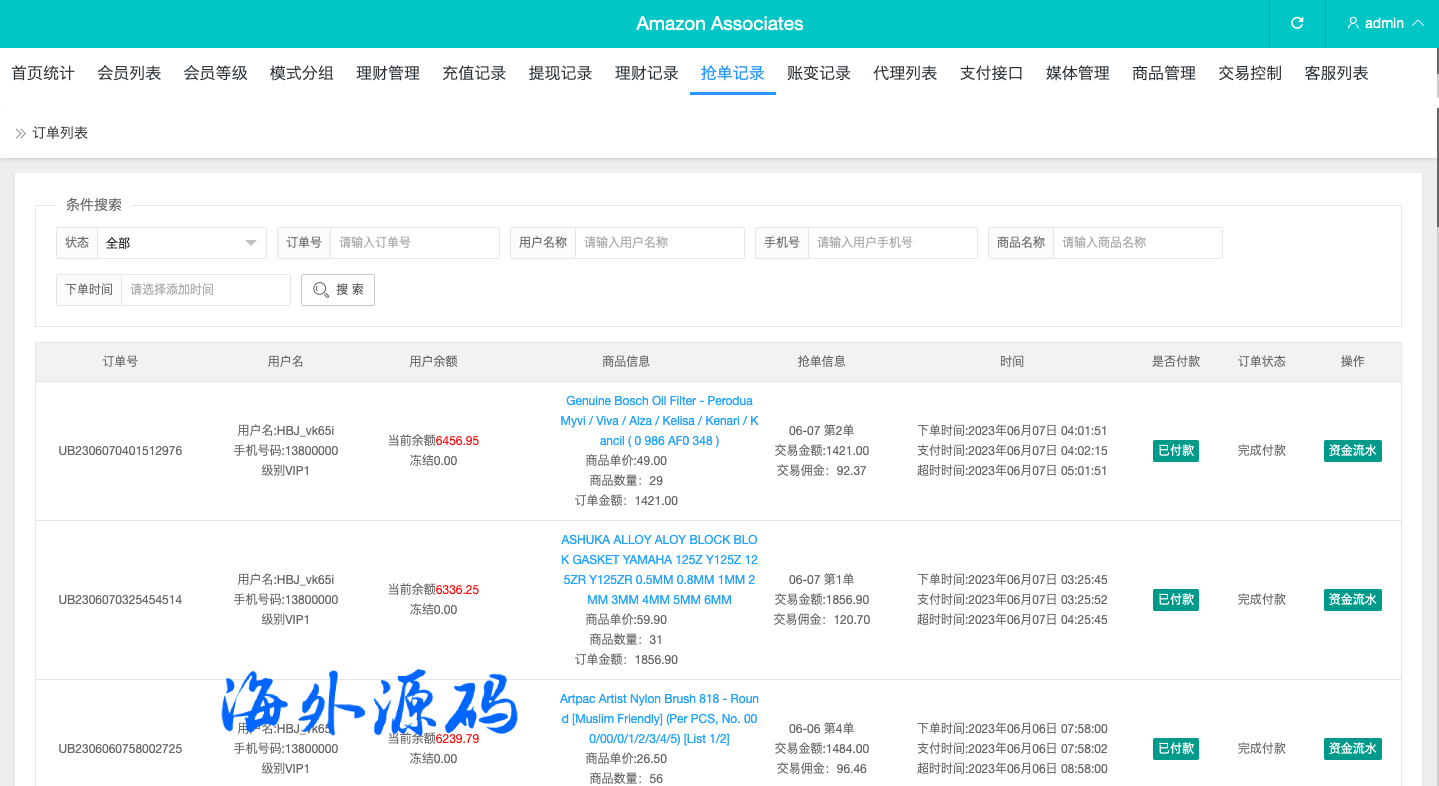
Task: Open Genuine Bosch Oil Filter product link
Action: click(x=659, y=420)
